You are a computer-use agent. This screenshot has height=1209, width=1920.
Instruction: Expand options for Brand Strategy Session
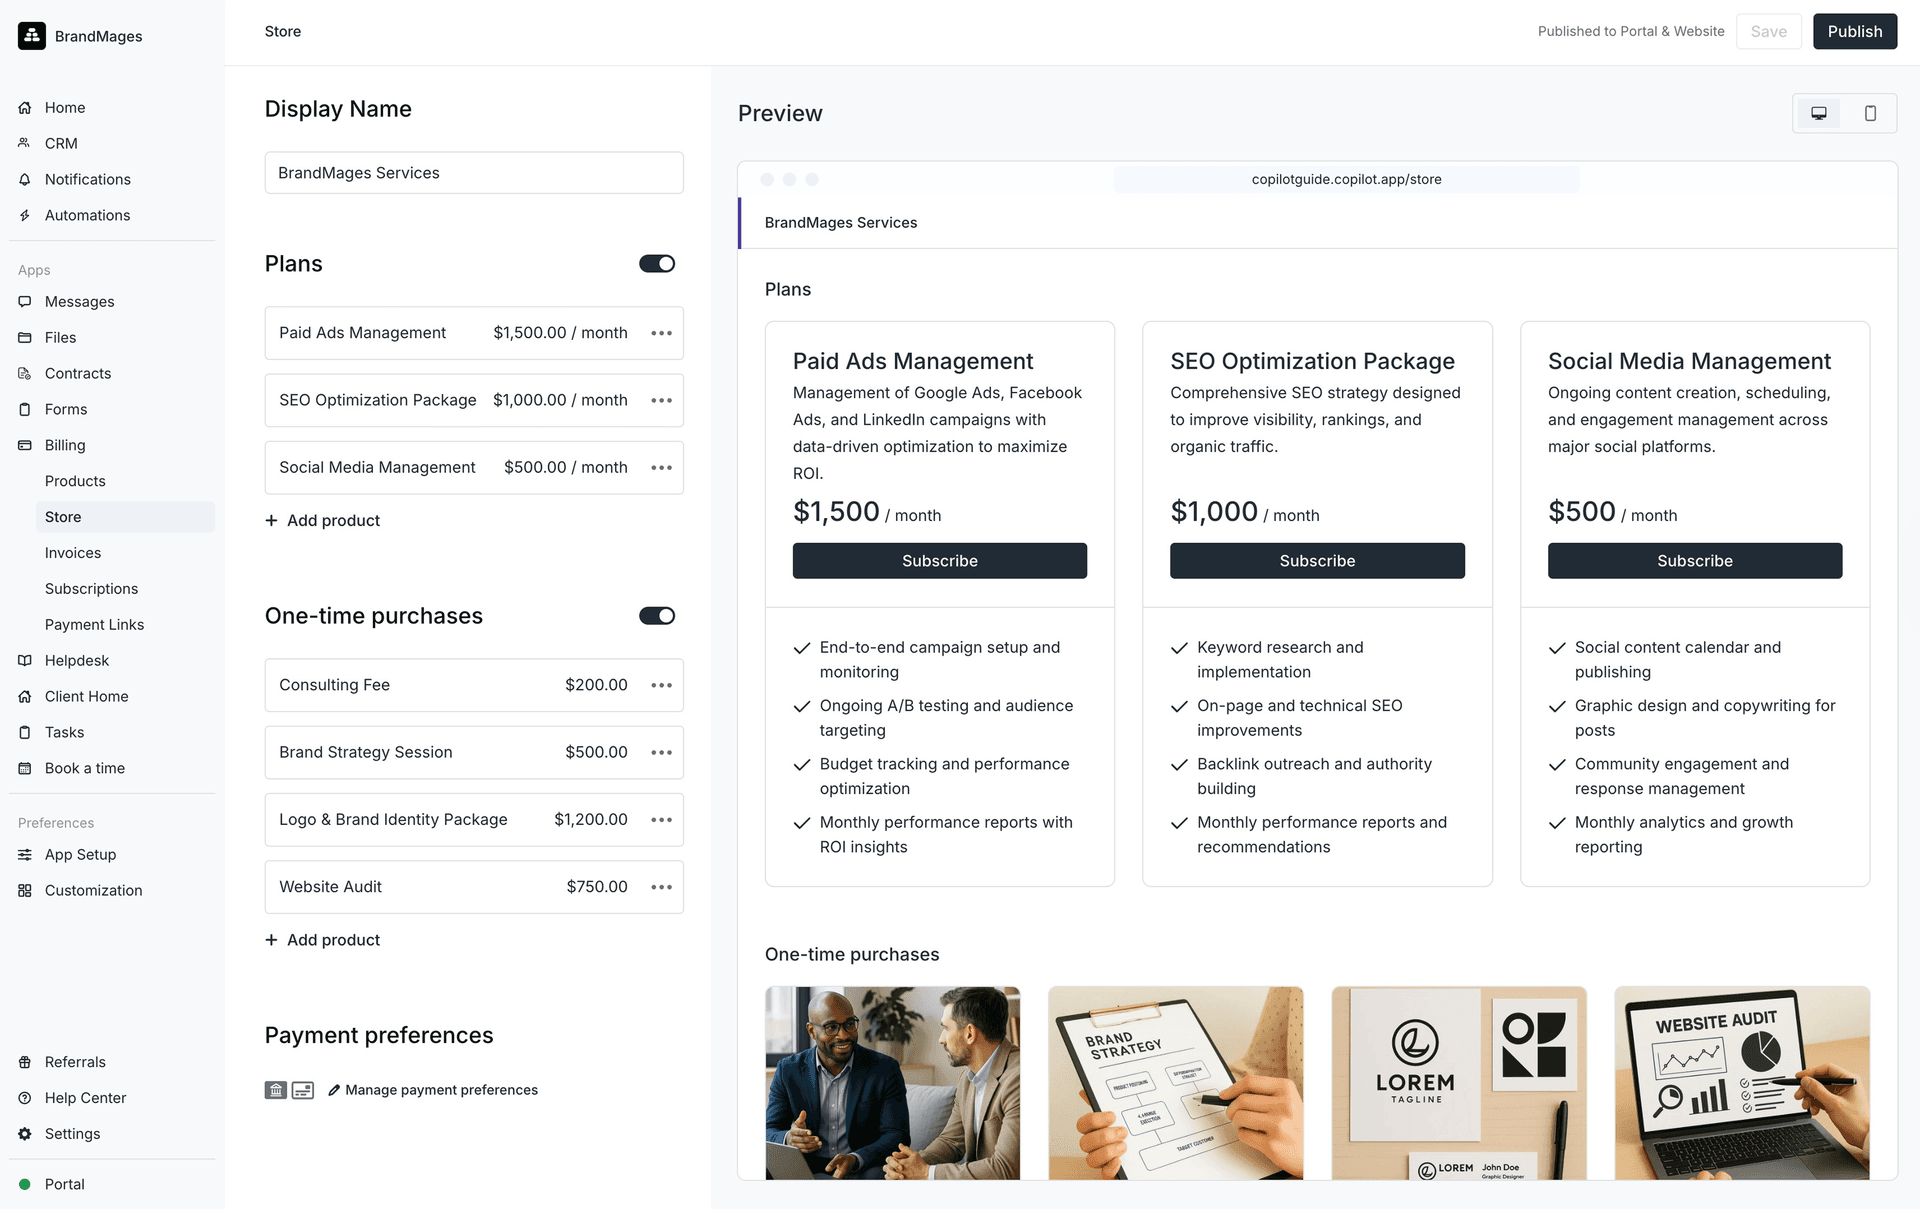(661, 752)
